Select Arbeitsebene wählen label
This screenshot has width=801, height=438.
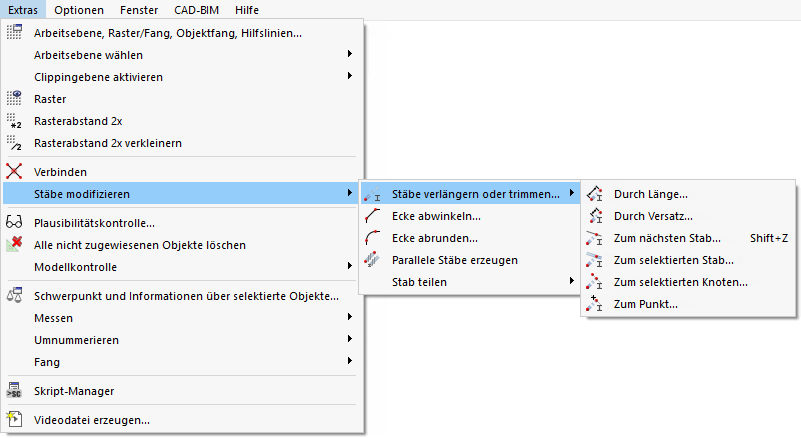(88, 55)
